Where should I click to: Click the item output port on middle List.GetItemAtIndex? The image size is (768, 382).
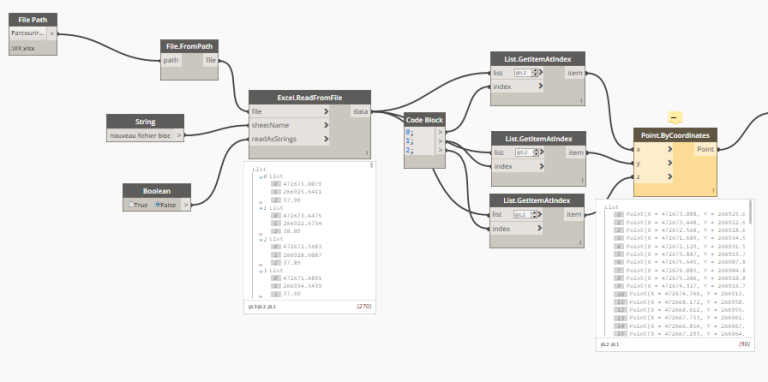(x=576, y=152)
